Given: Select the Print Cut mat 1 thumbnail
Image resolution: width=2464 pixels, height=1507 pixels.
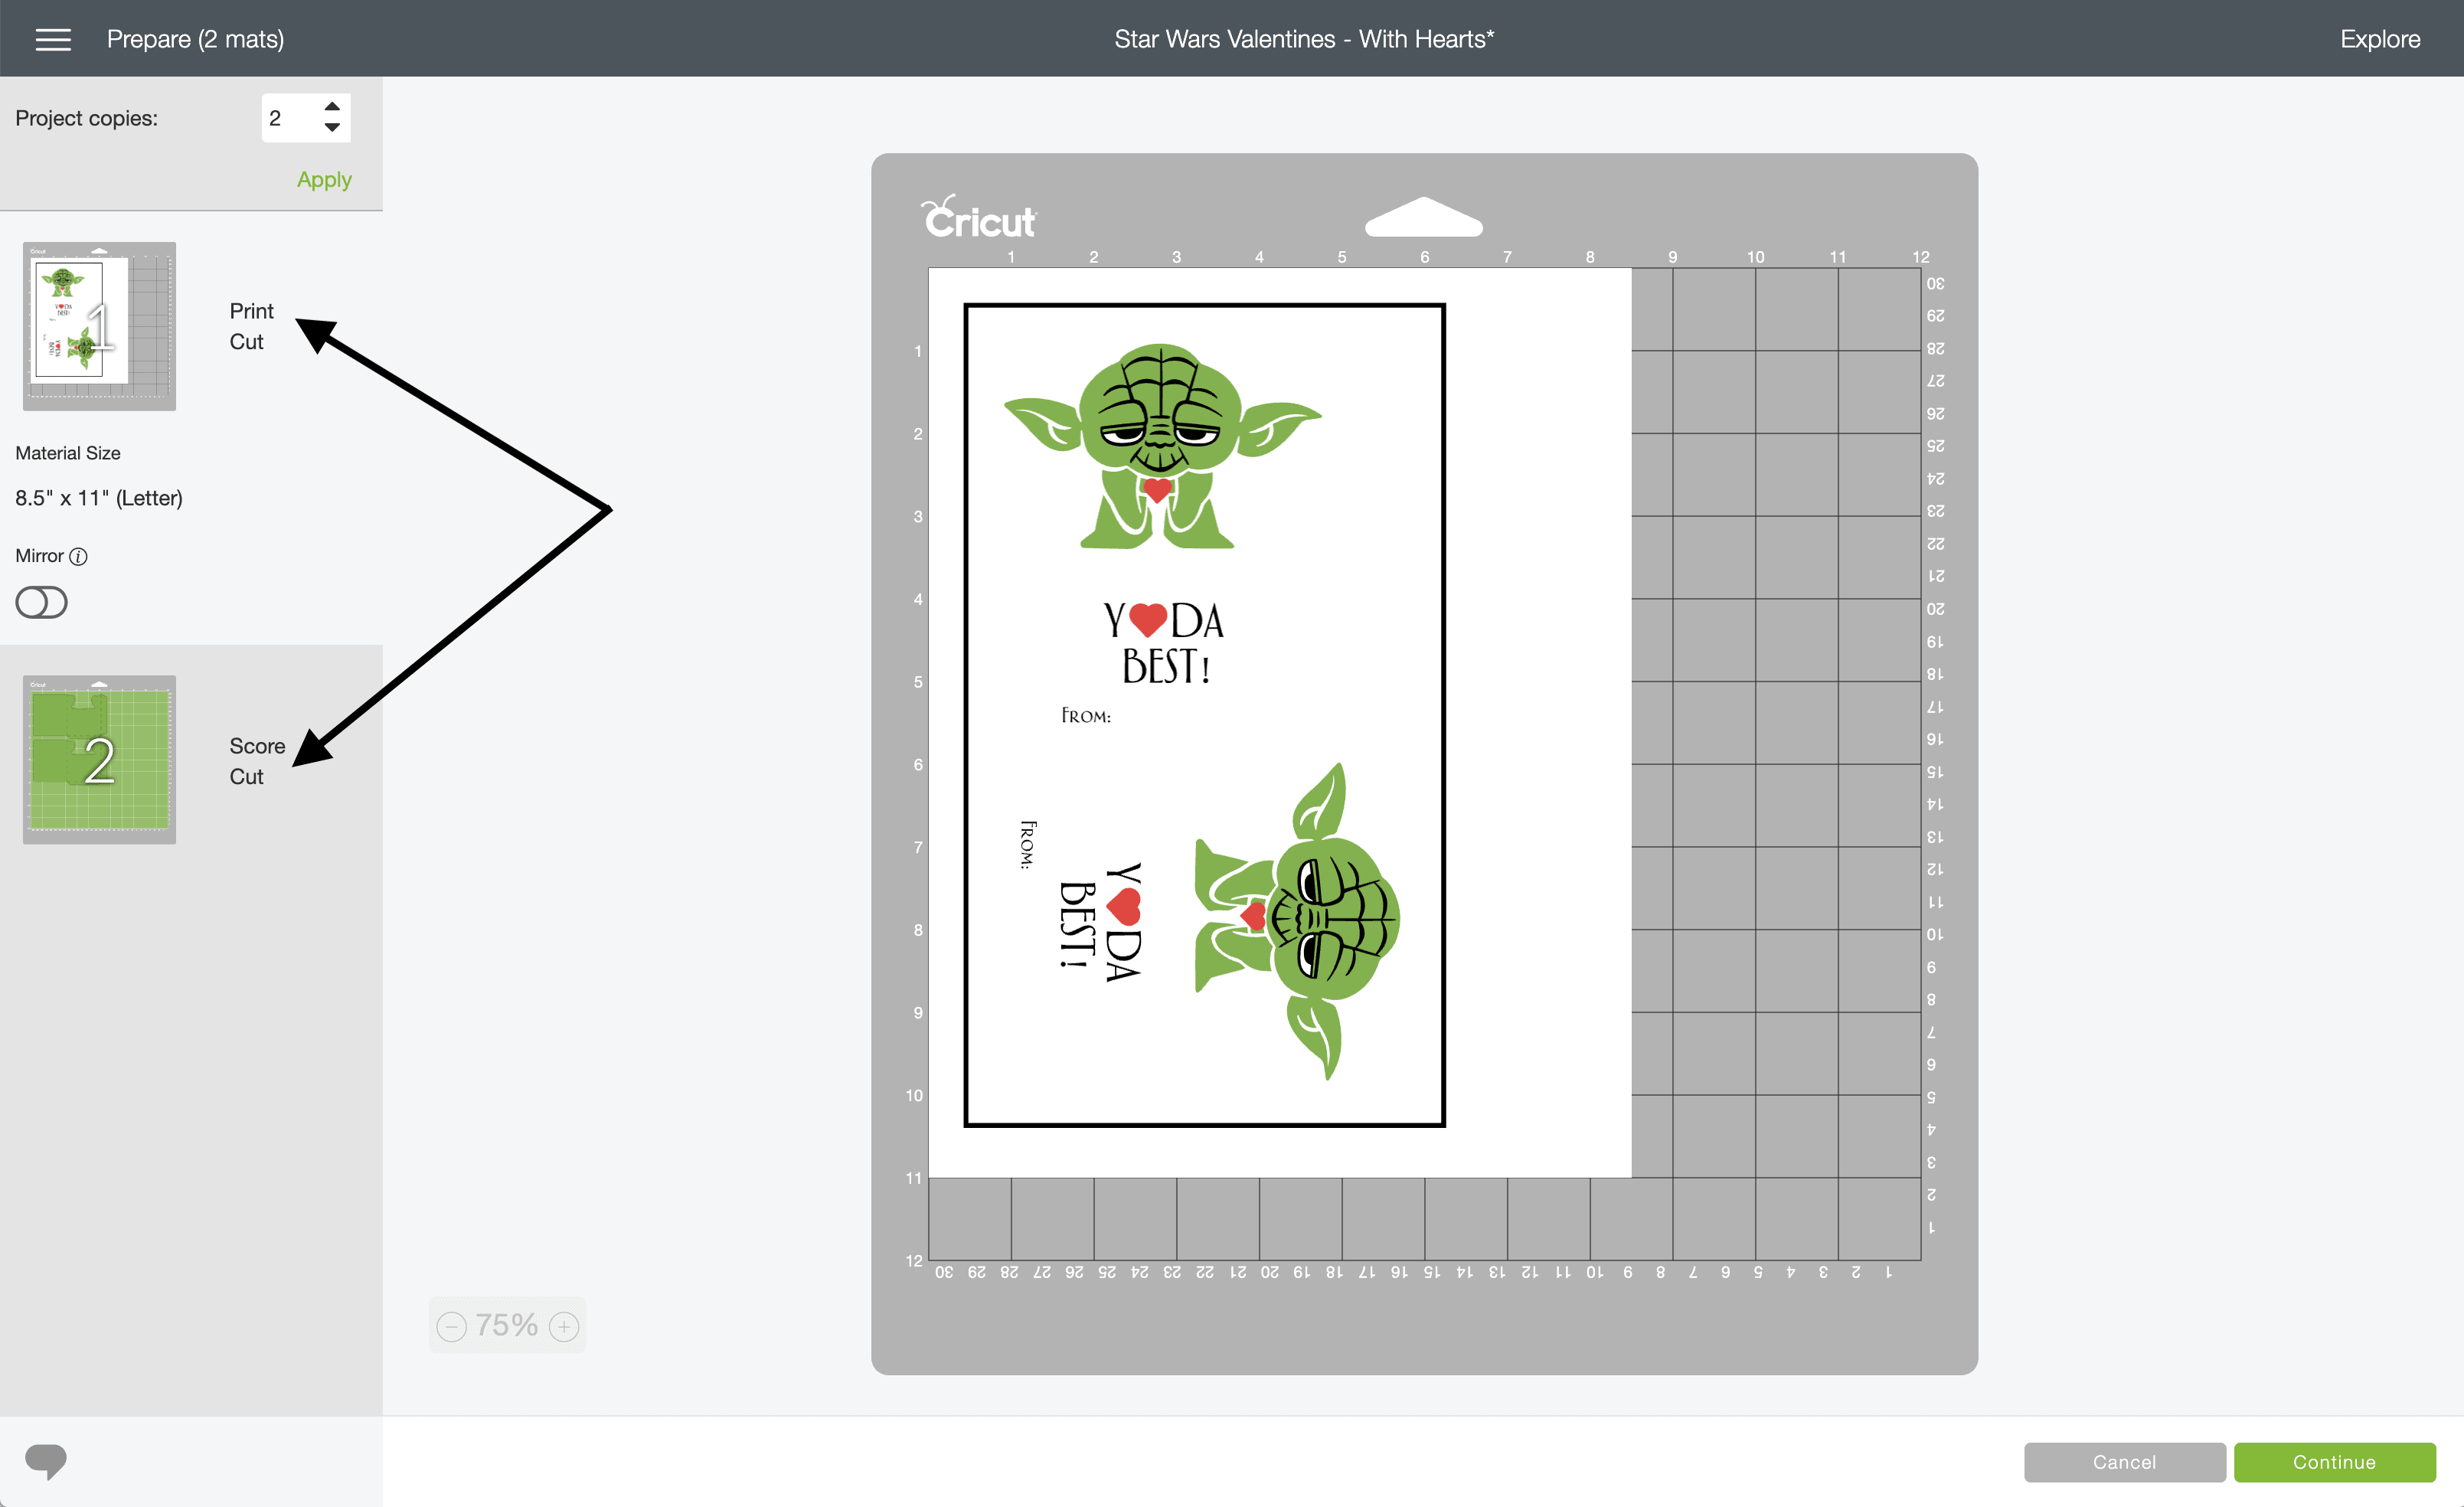Looking at the screenshot, I should click(99, 326).
